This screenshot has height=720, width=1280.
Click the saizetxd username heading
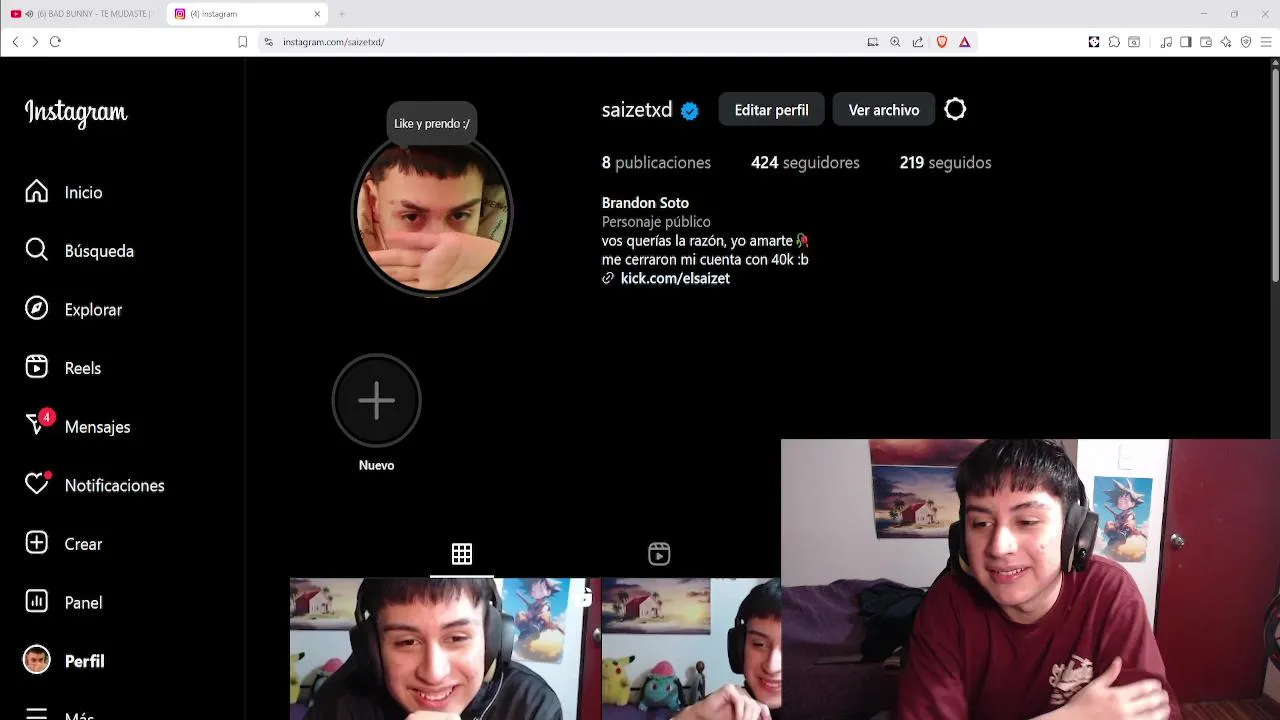[637, 110]
